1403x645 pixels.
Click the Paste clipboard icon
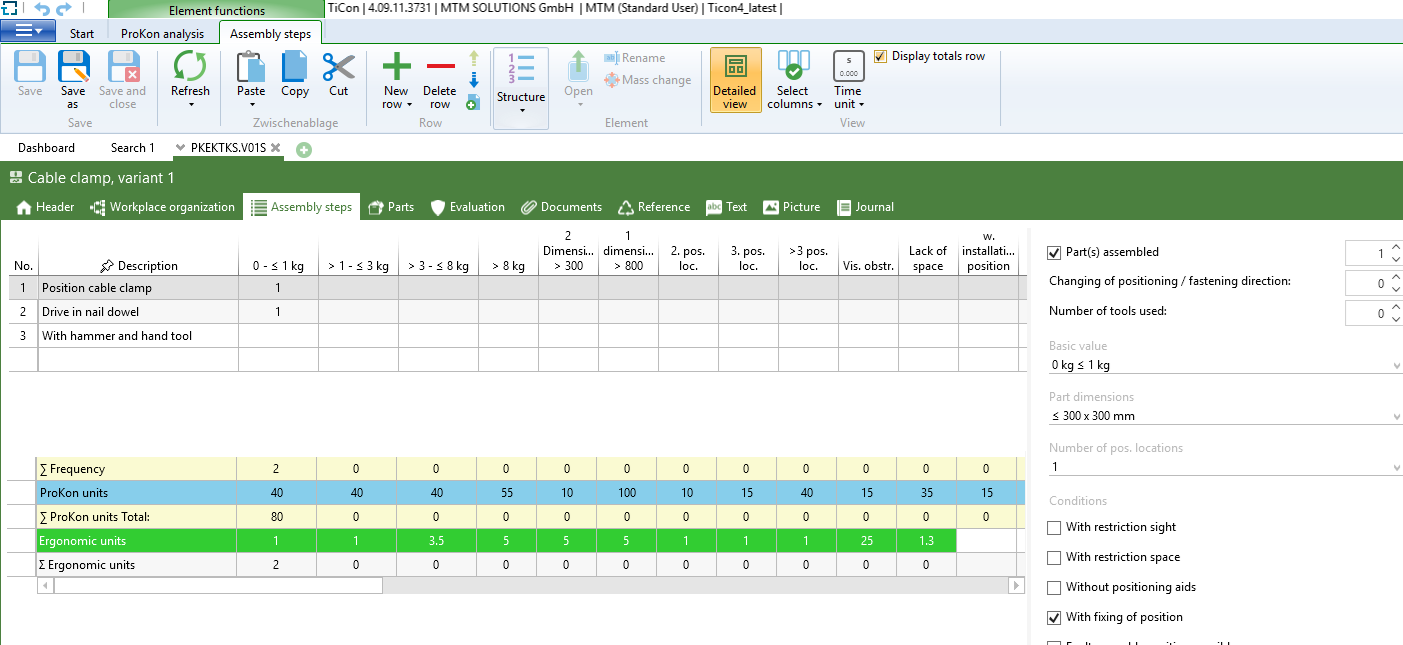(251, 68)
